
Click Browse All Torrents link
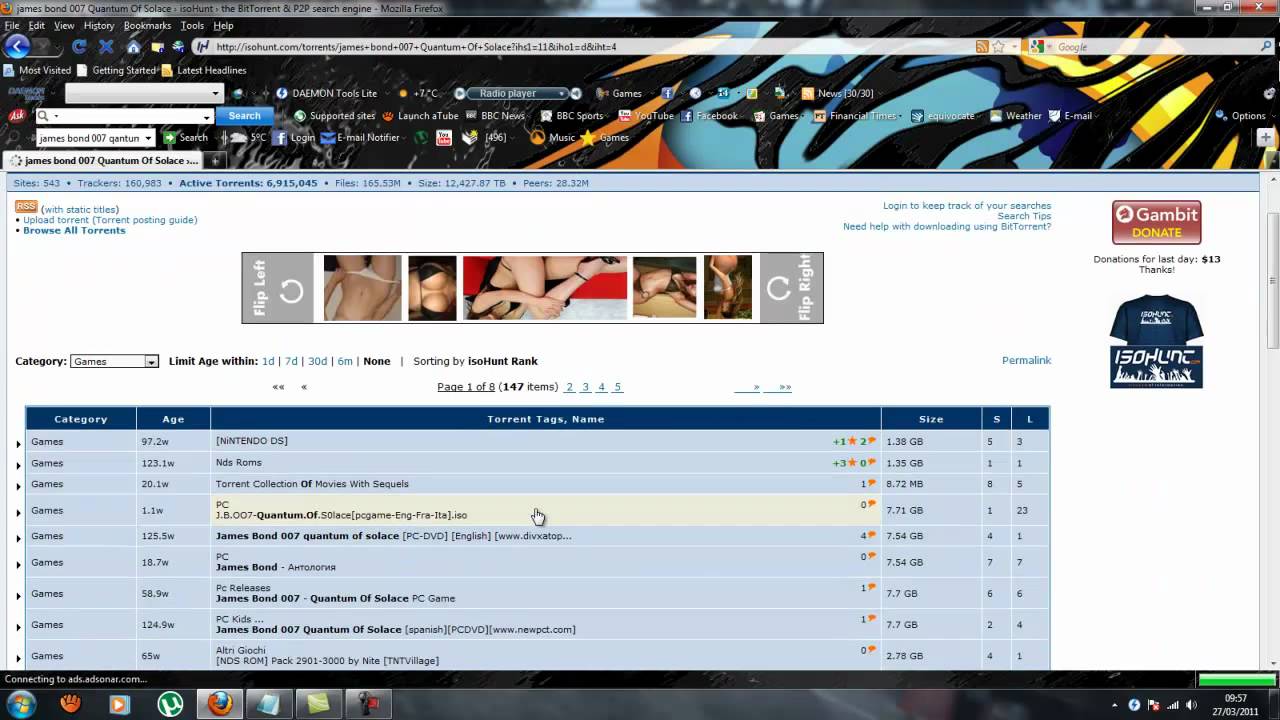click(74, 230)
